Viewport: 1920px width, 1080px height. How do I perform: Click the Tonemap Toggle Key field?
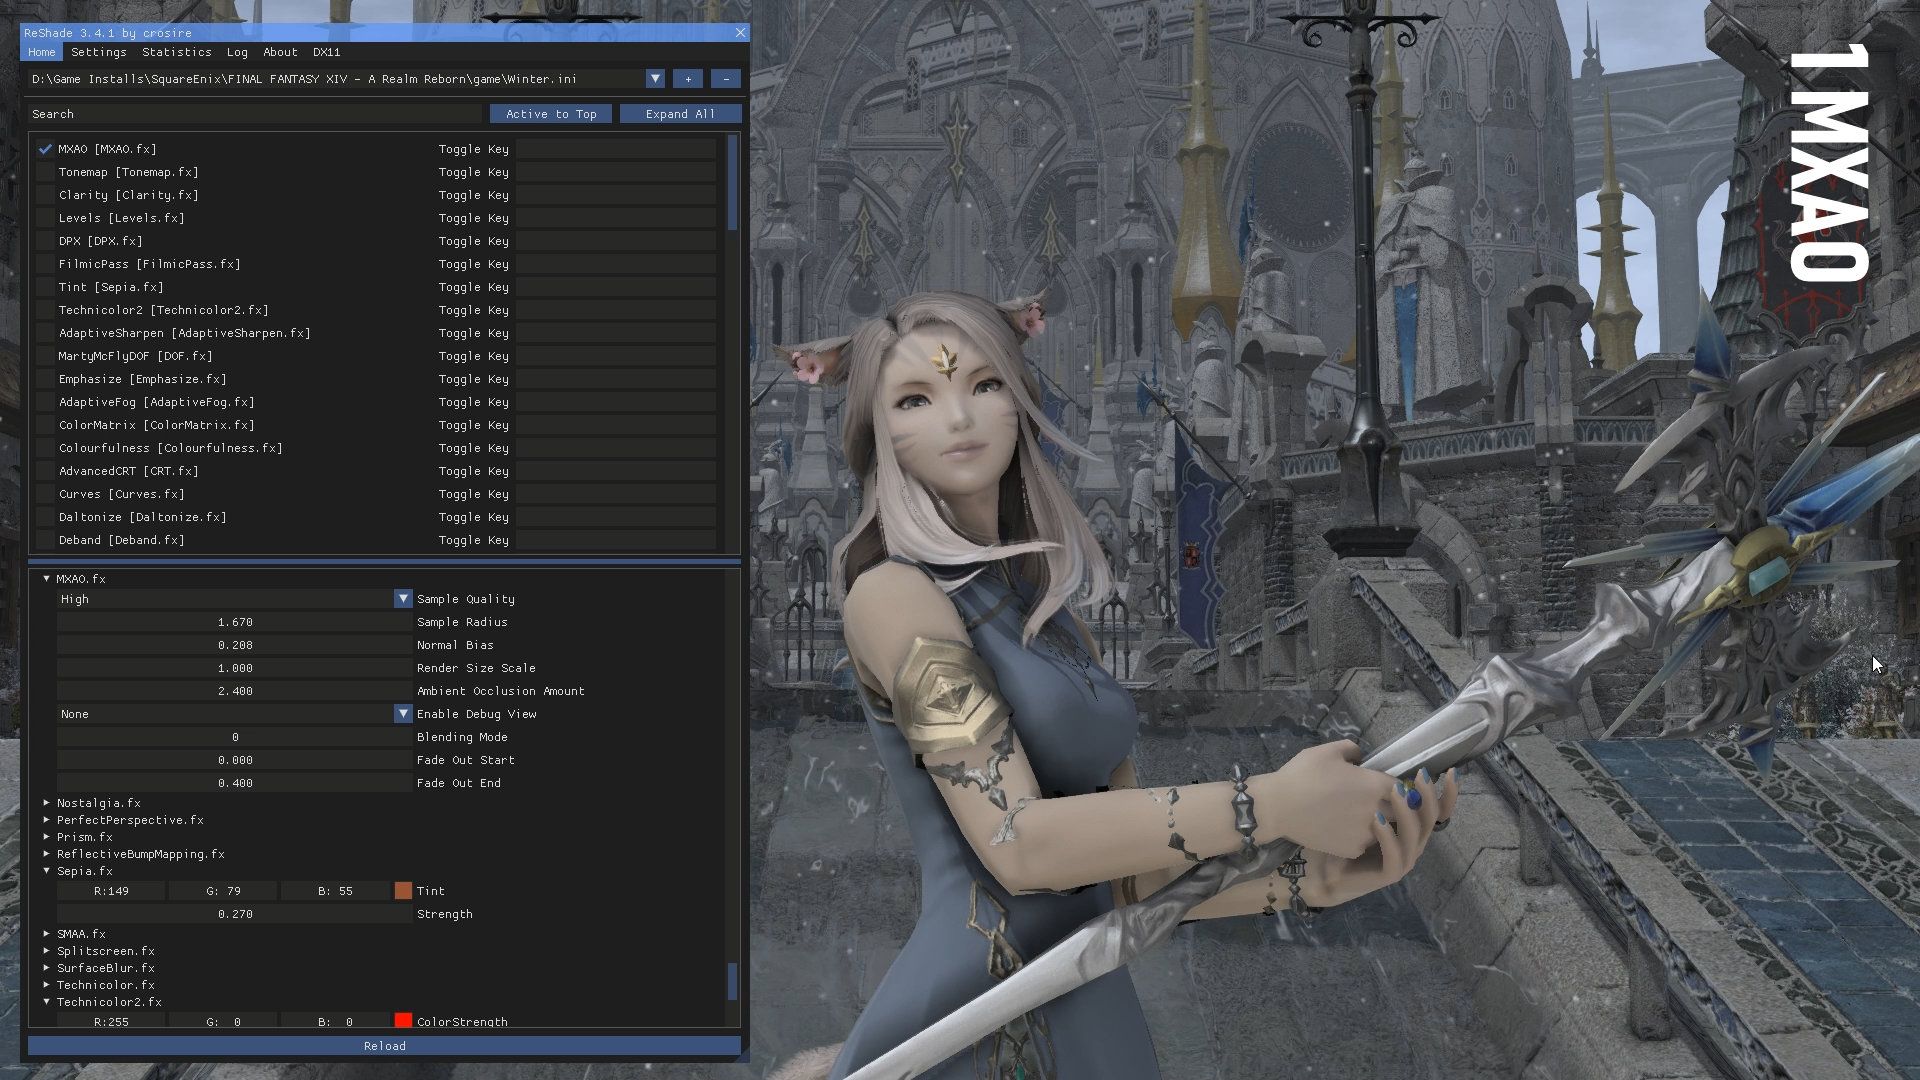tap(616, 172)
